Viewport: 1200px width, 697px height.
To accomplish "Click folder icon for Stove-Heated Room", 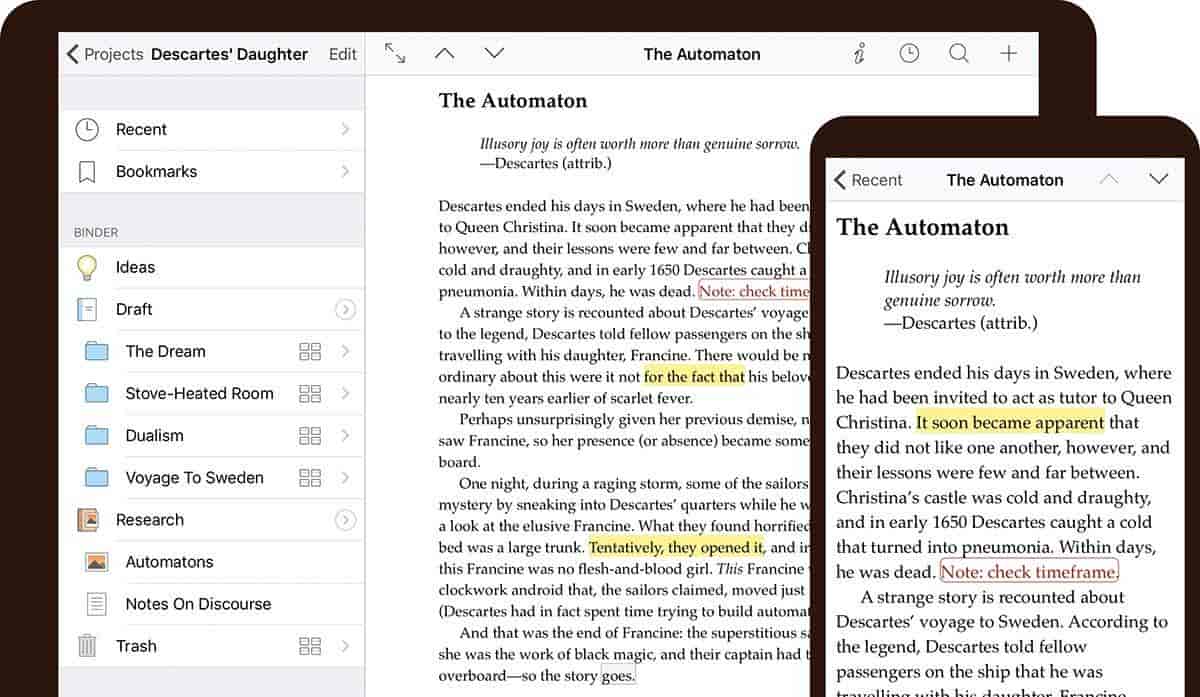I will pyautogui.click(x=97, y=393).
